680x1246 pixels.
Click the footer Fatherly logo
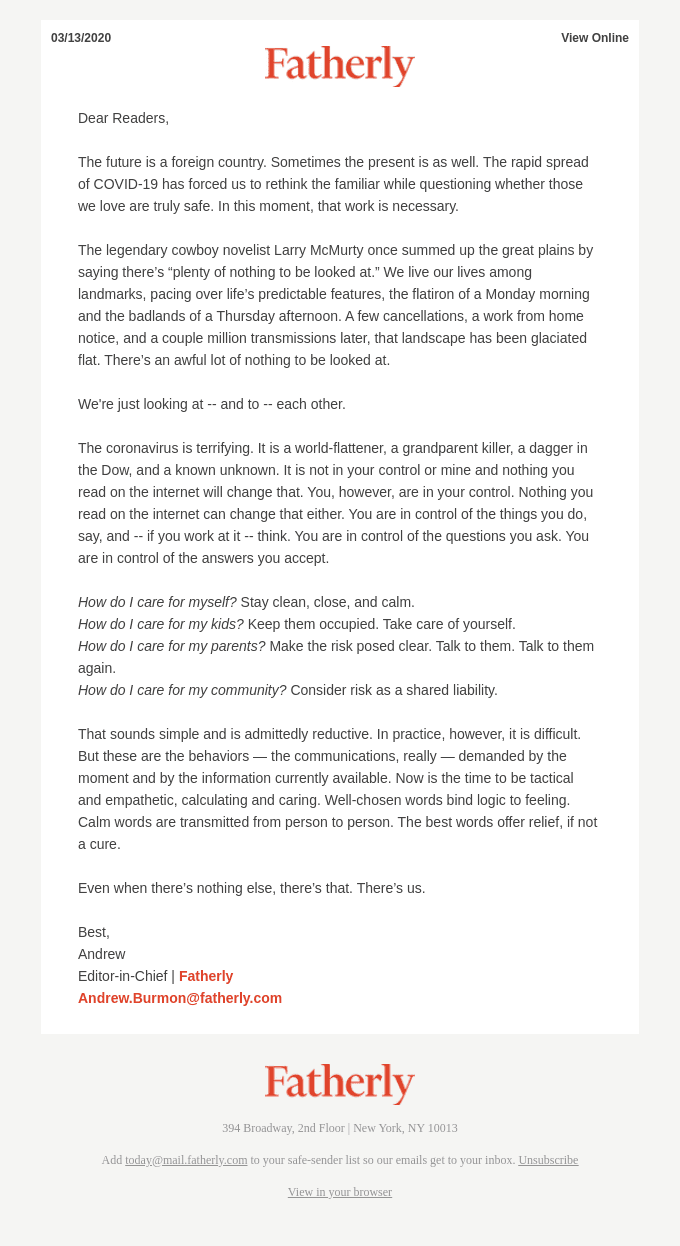tap(339, 1082)
